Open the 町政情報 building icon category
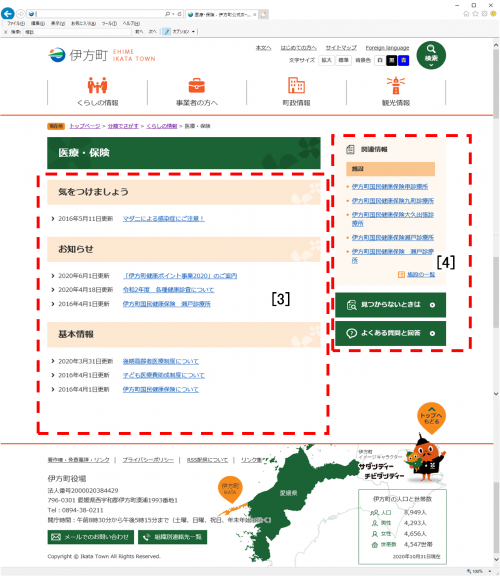Viewport: 500px width, 576px height. pos(296,92)
